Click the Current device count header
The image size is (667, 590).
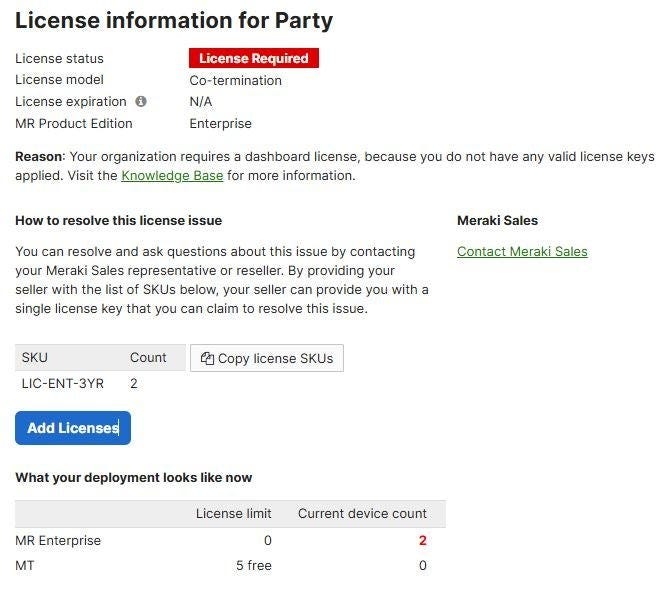pos(362,514)
